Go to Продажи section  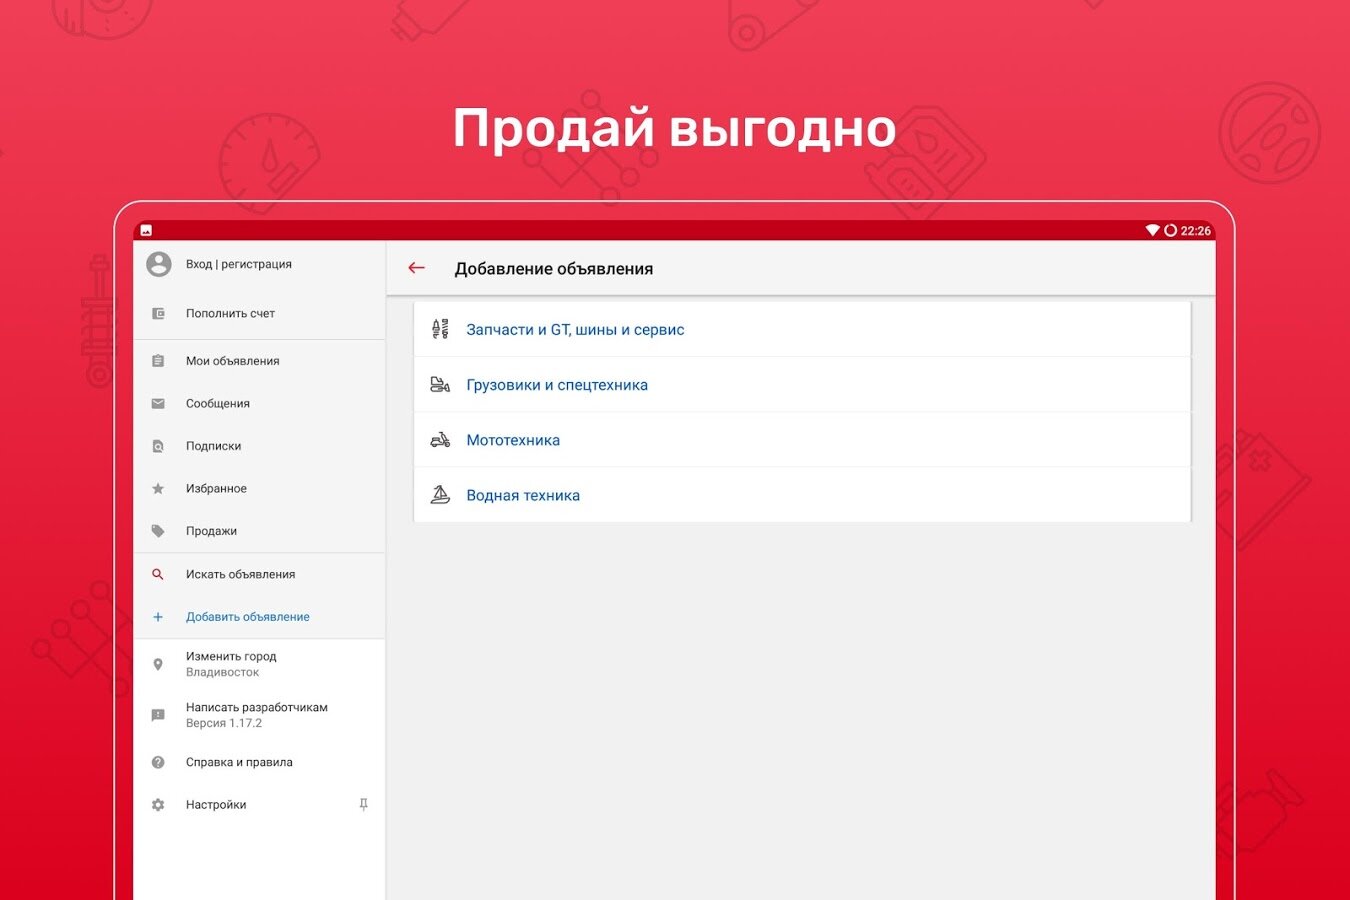click(259, 531)
